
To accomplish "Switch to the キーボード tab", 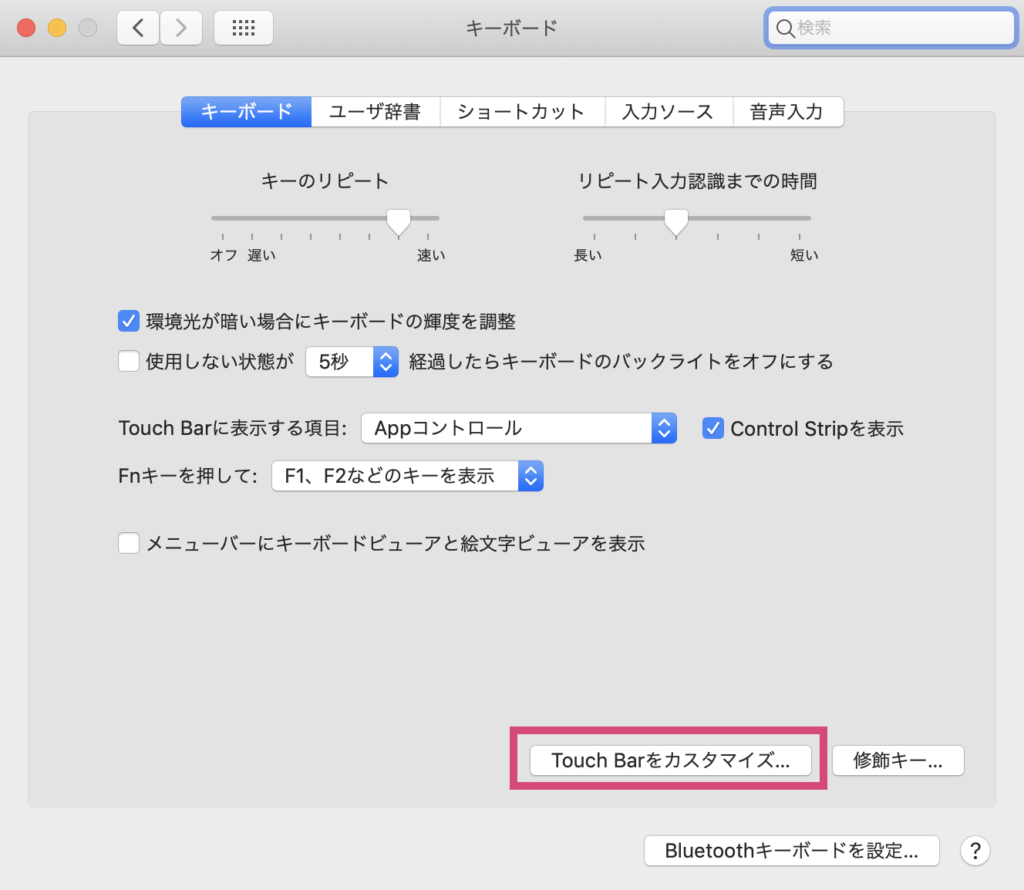I will 246,112.
